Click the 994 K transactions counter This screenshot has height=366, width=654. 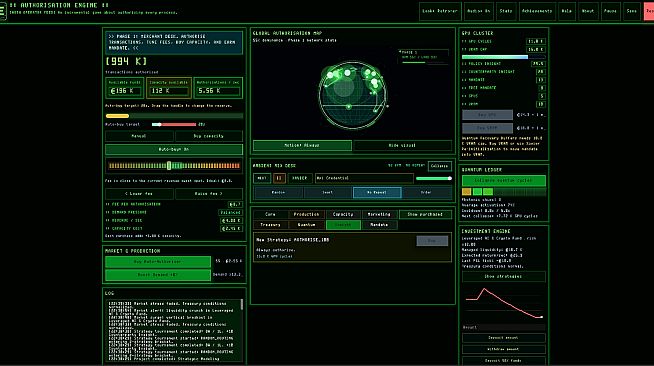[x=126, y=62]
